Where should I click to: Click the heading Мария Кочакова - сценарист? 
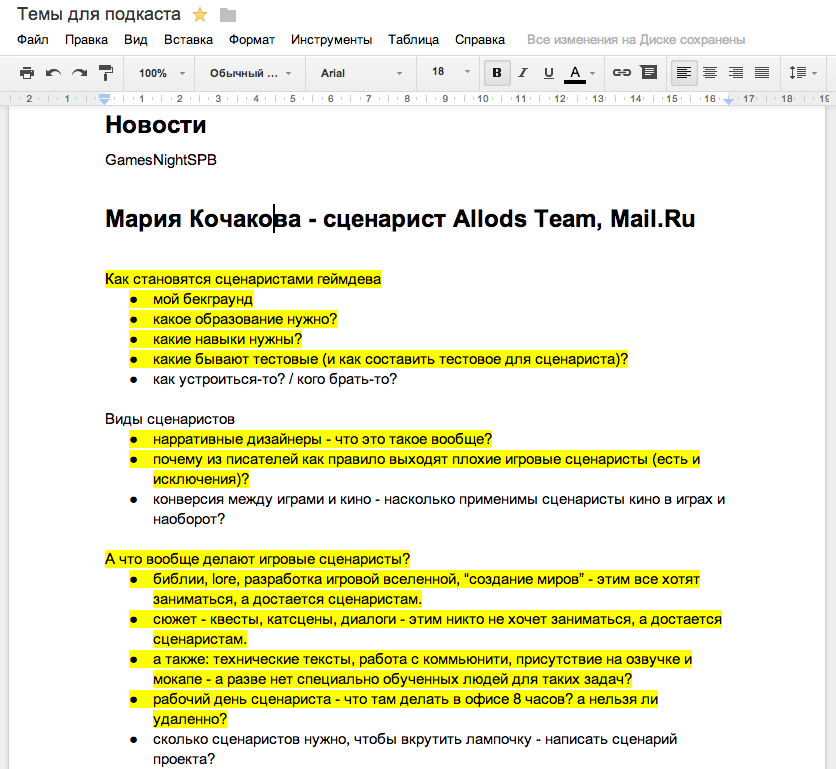(x=275, y=219)
